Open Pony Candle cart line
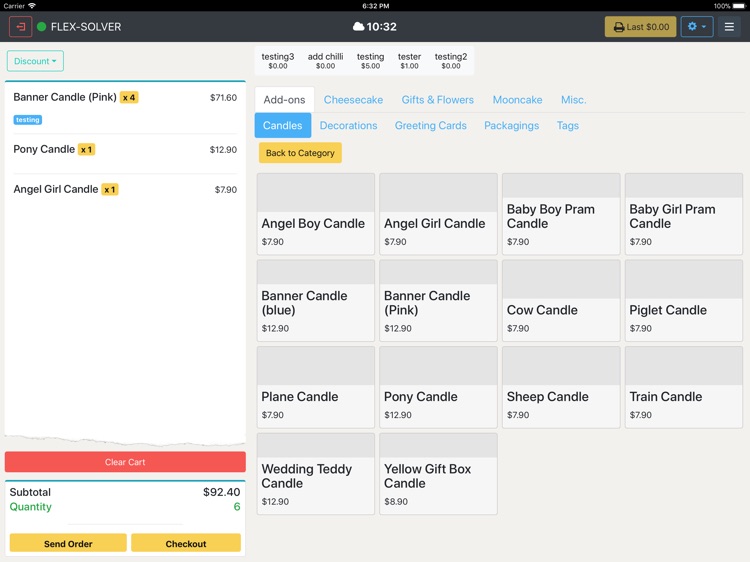This screenshot has width=750, height=562. pos(125,154)
